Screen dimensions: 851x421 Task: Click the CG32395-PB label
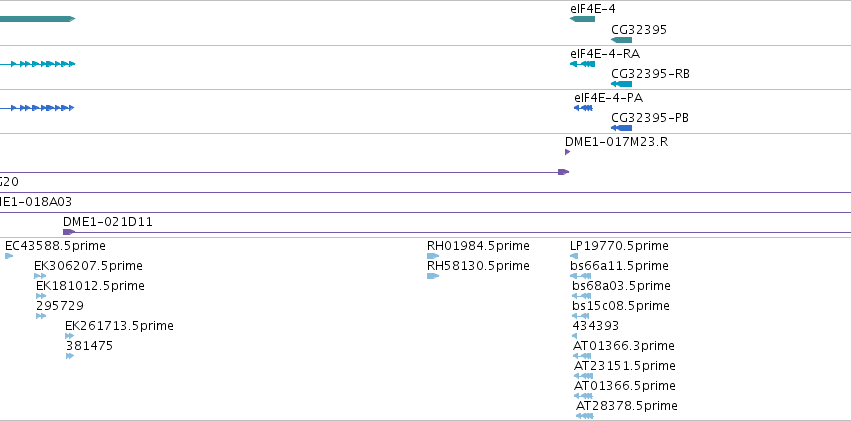click(650, 118)
